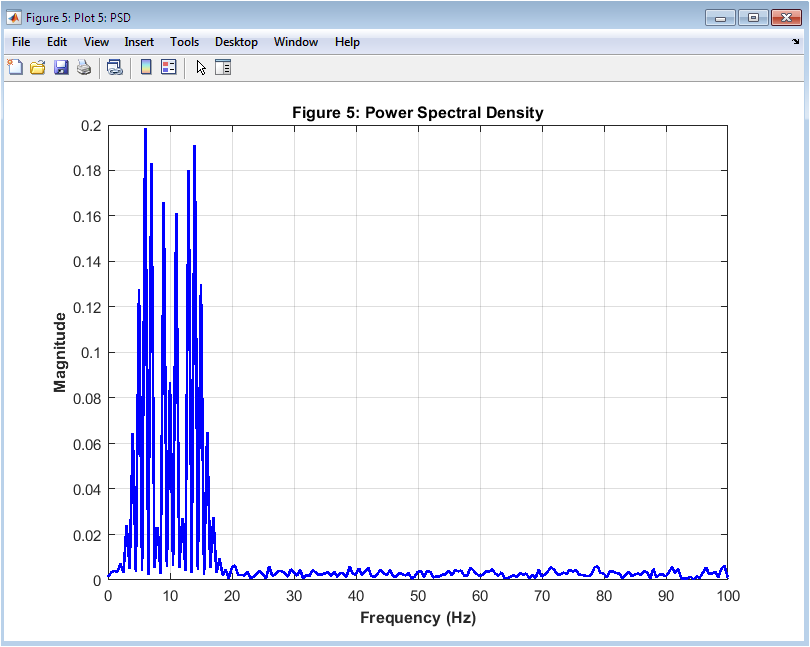Select the 'Power Spectral Density' plot title
This screenshot has height=647, width=810.
click(x=417, y=112)
